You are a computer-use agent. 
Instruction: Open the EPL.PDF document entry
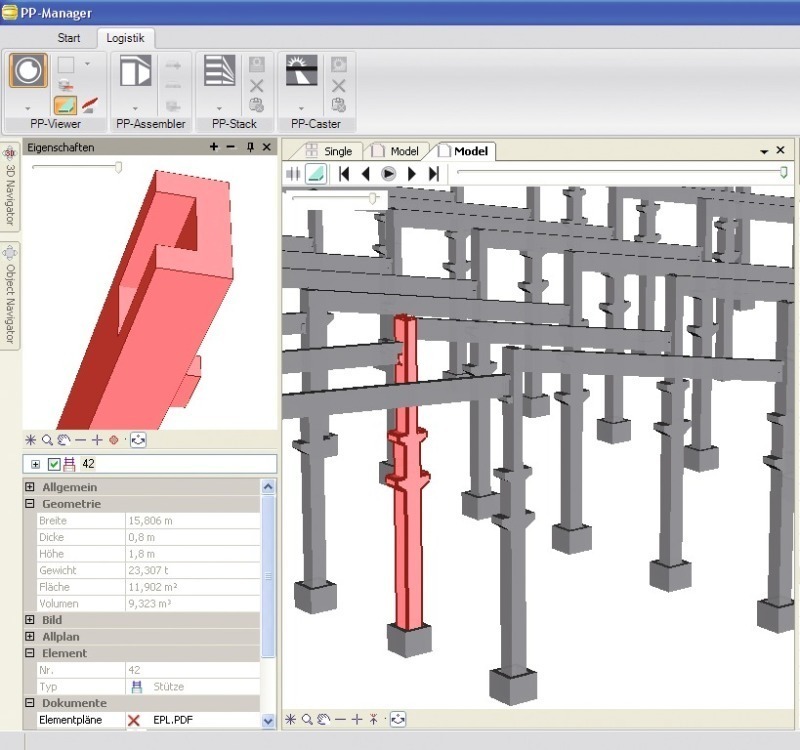173,720
